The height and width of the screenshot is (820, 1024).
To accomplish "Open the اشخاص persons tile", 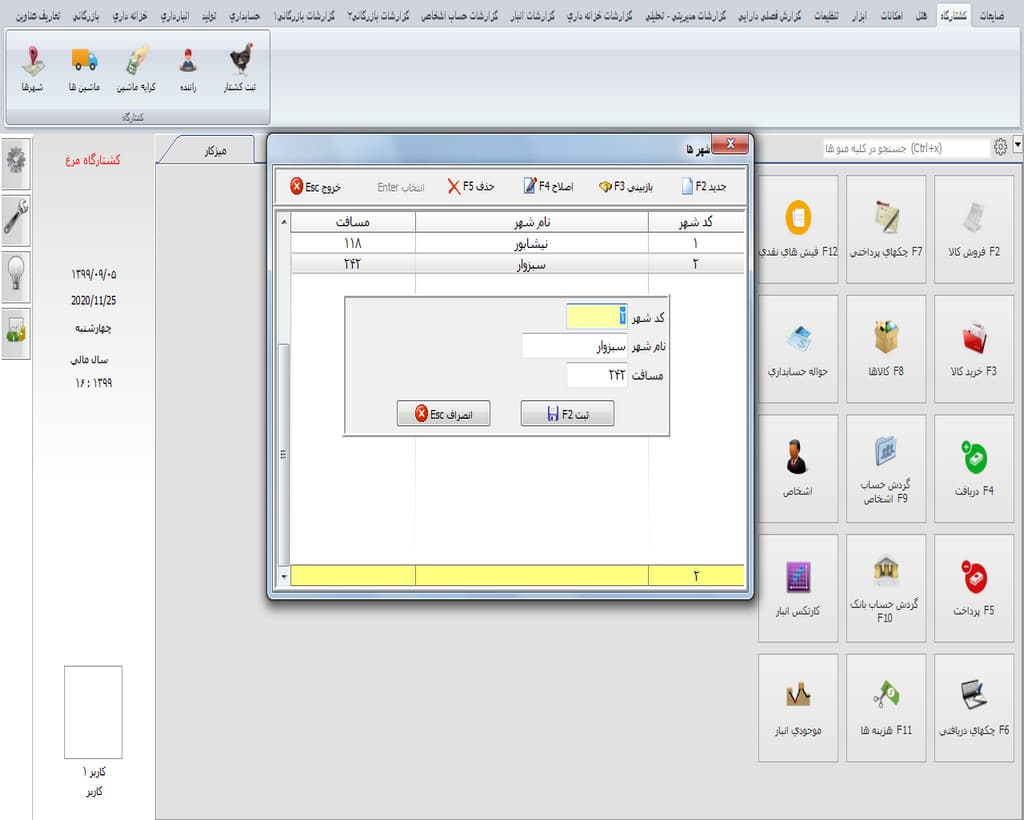I will click(797, 469).
